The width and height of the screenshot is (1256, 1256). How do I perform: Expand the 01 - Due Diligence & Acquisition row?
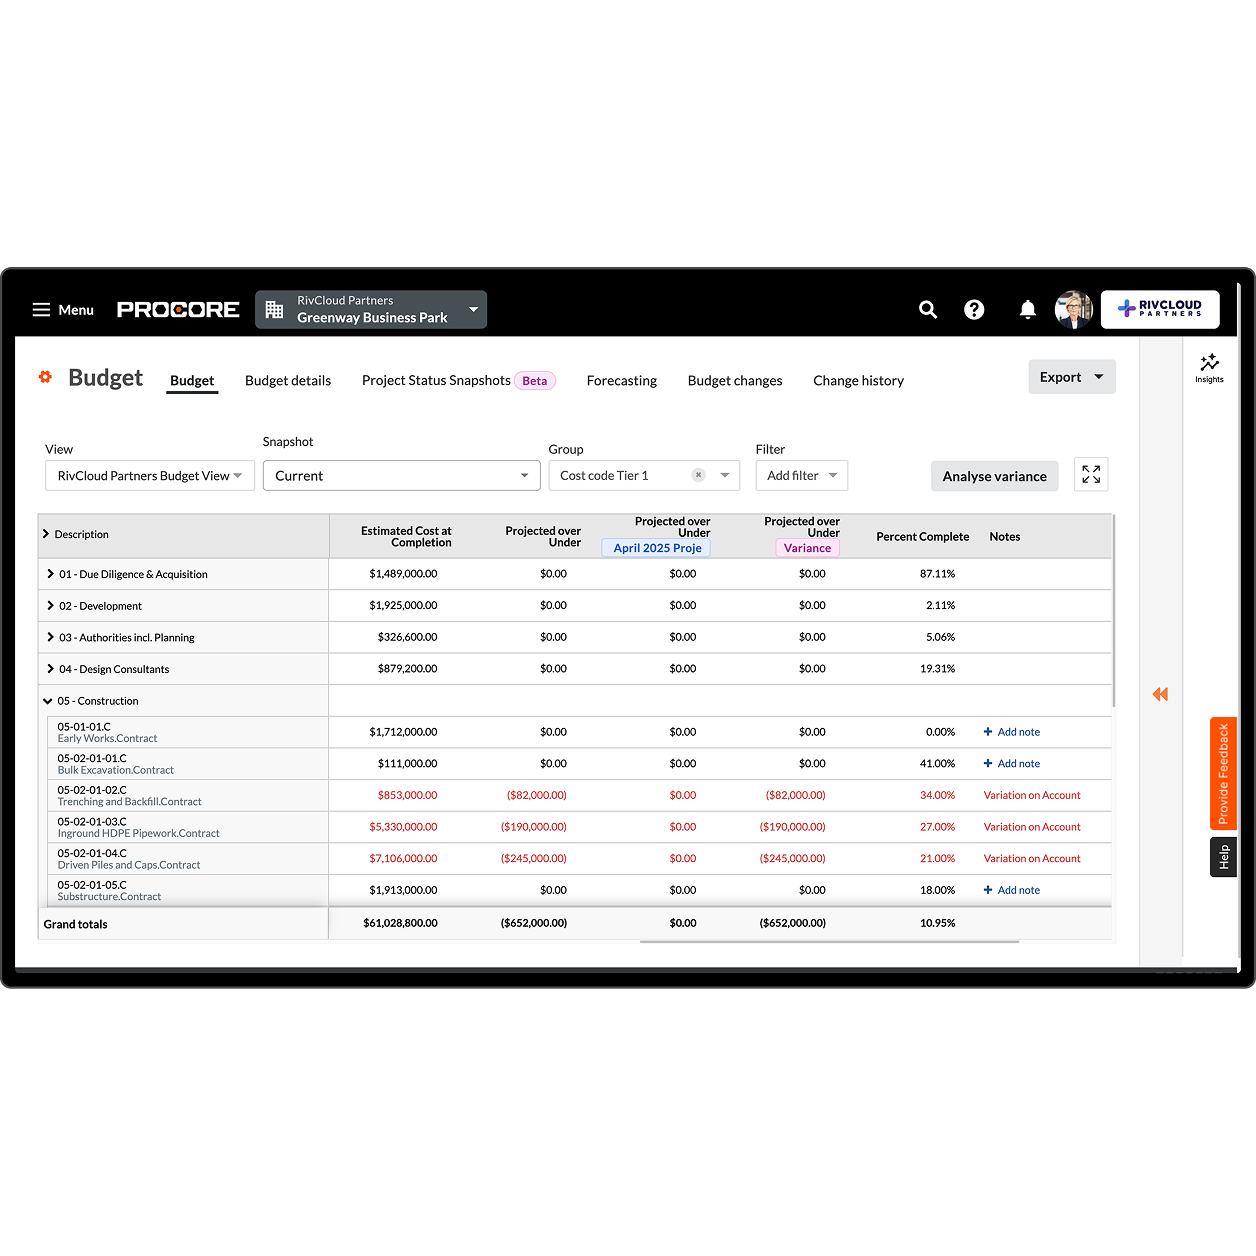tap(50, 573)
